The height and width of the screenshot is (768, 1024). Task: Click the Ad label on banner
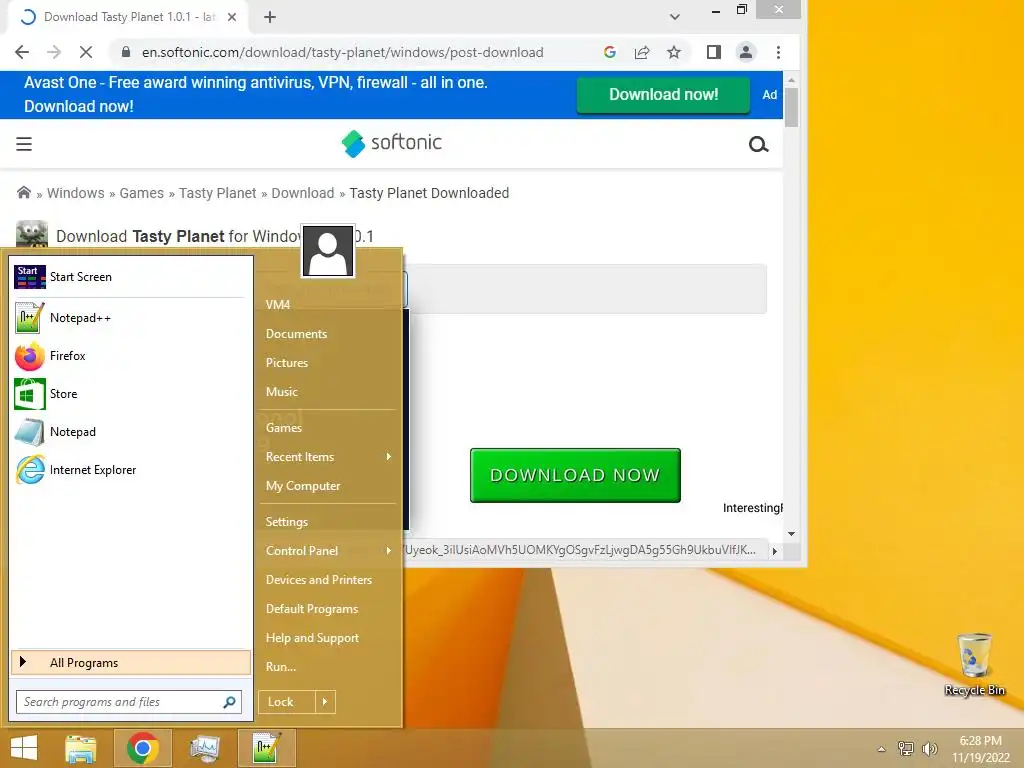(770, 95)
